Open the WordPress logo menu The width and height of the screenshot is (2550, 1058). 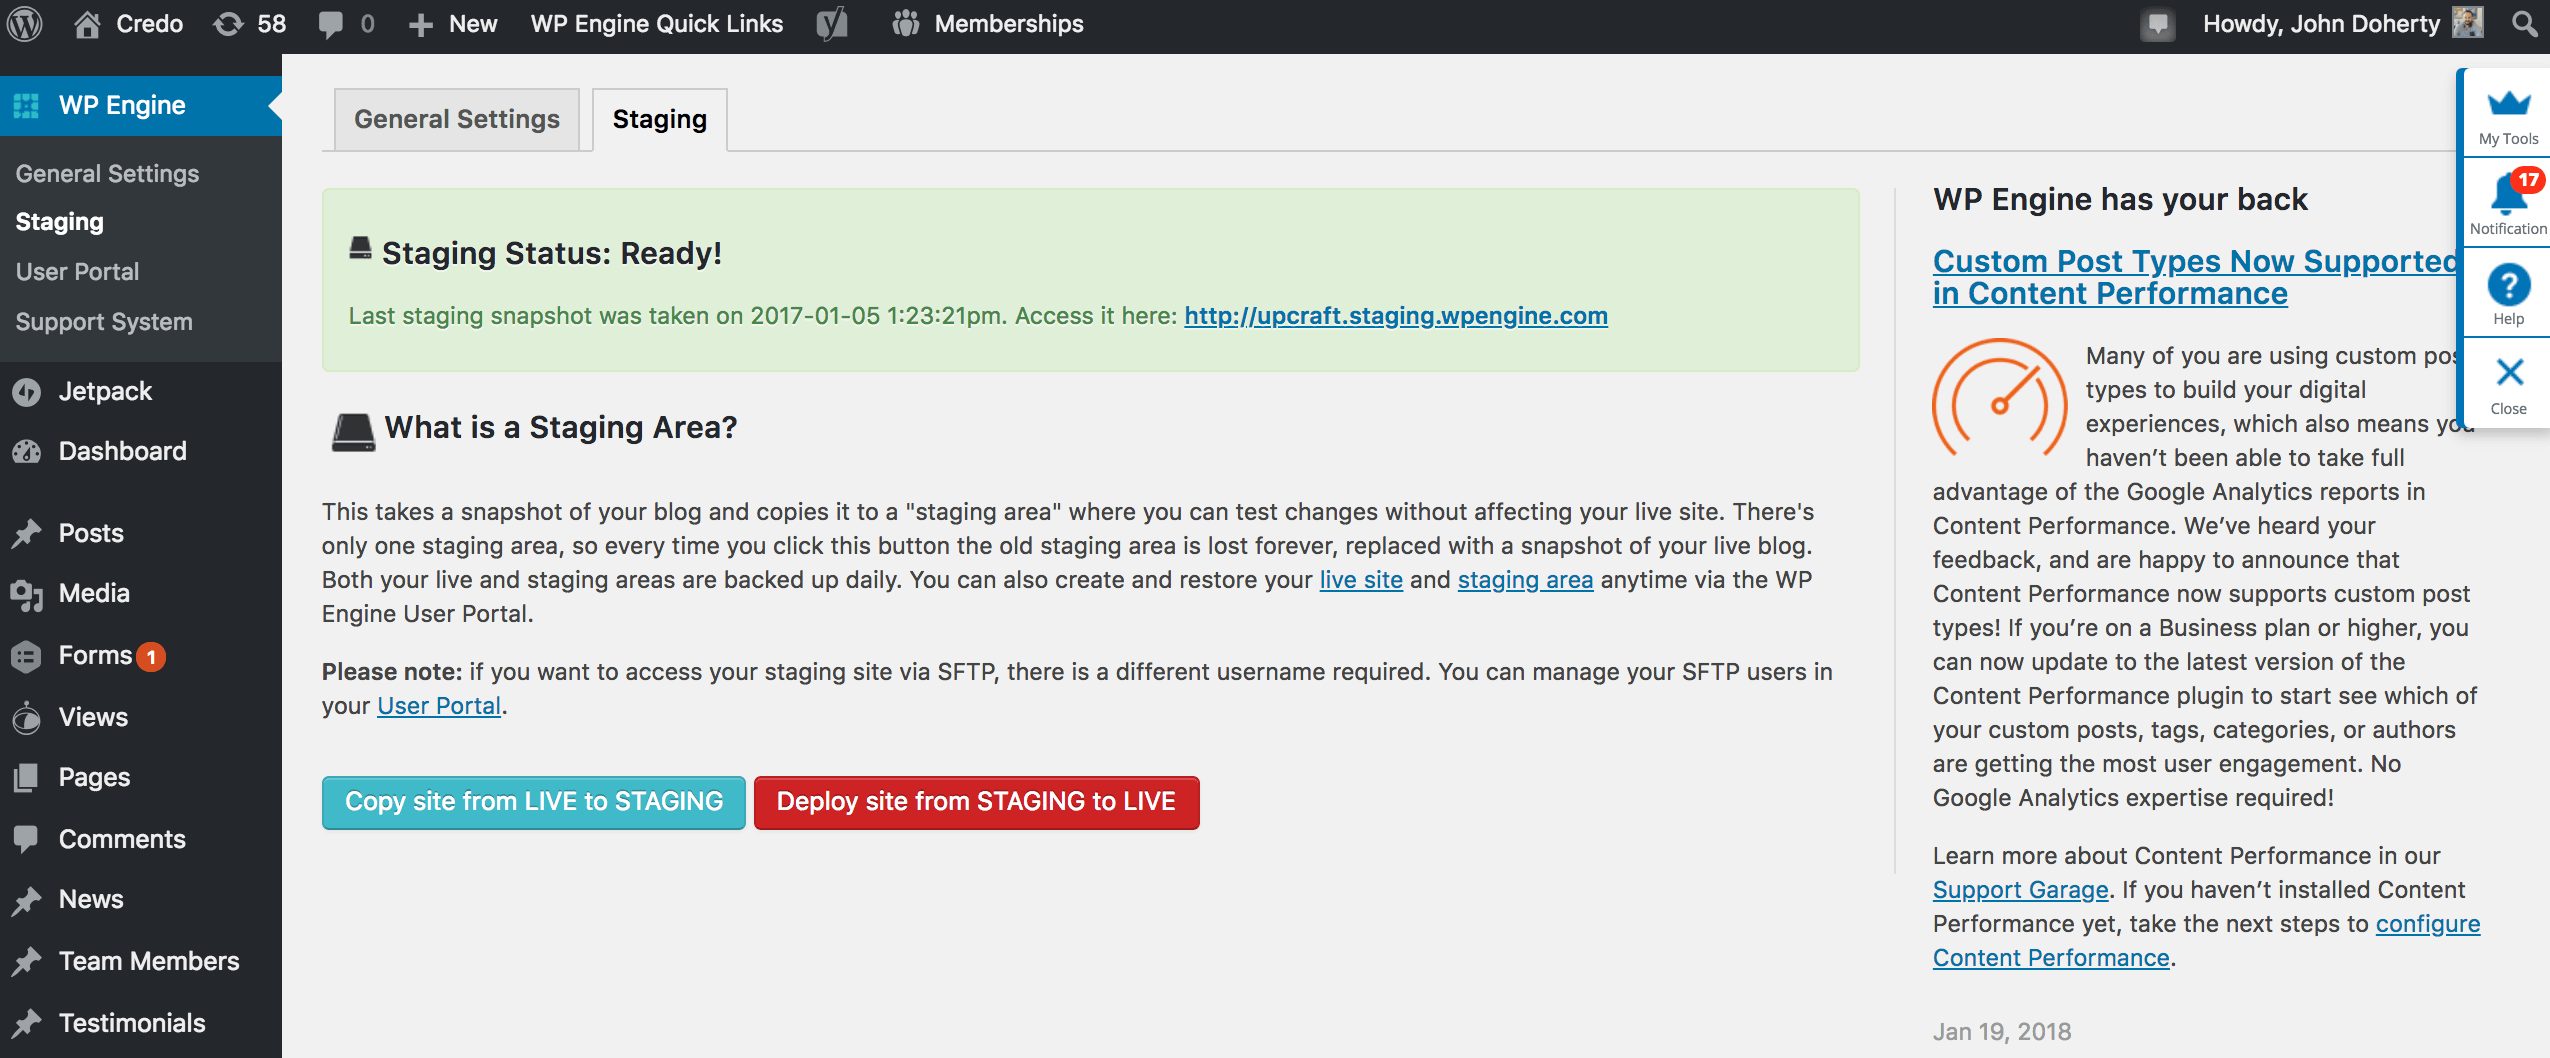24,23
